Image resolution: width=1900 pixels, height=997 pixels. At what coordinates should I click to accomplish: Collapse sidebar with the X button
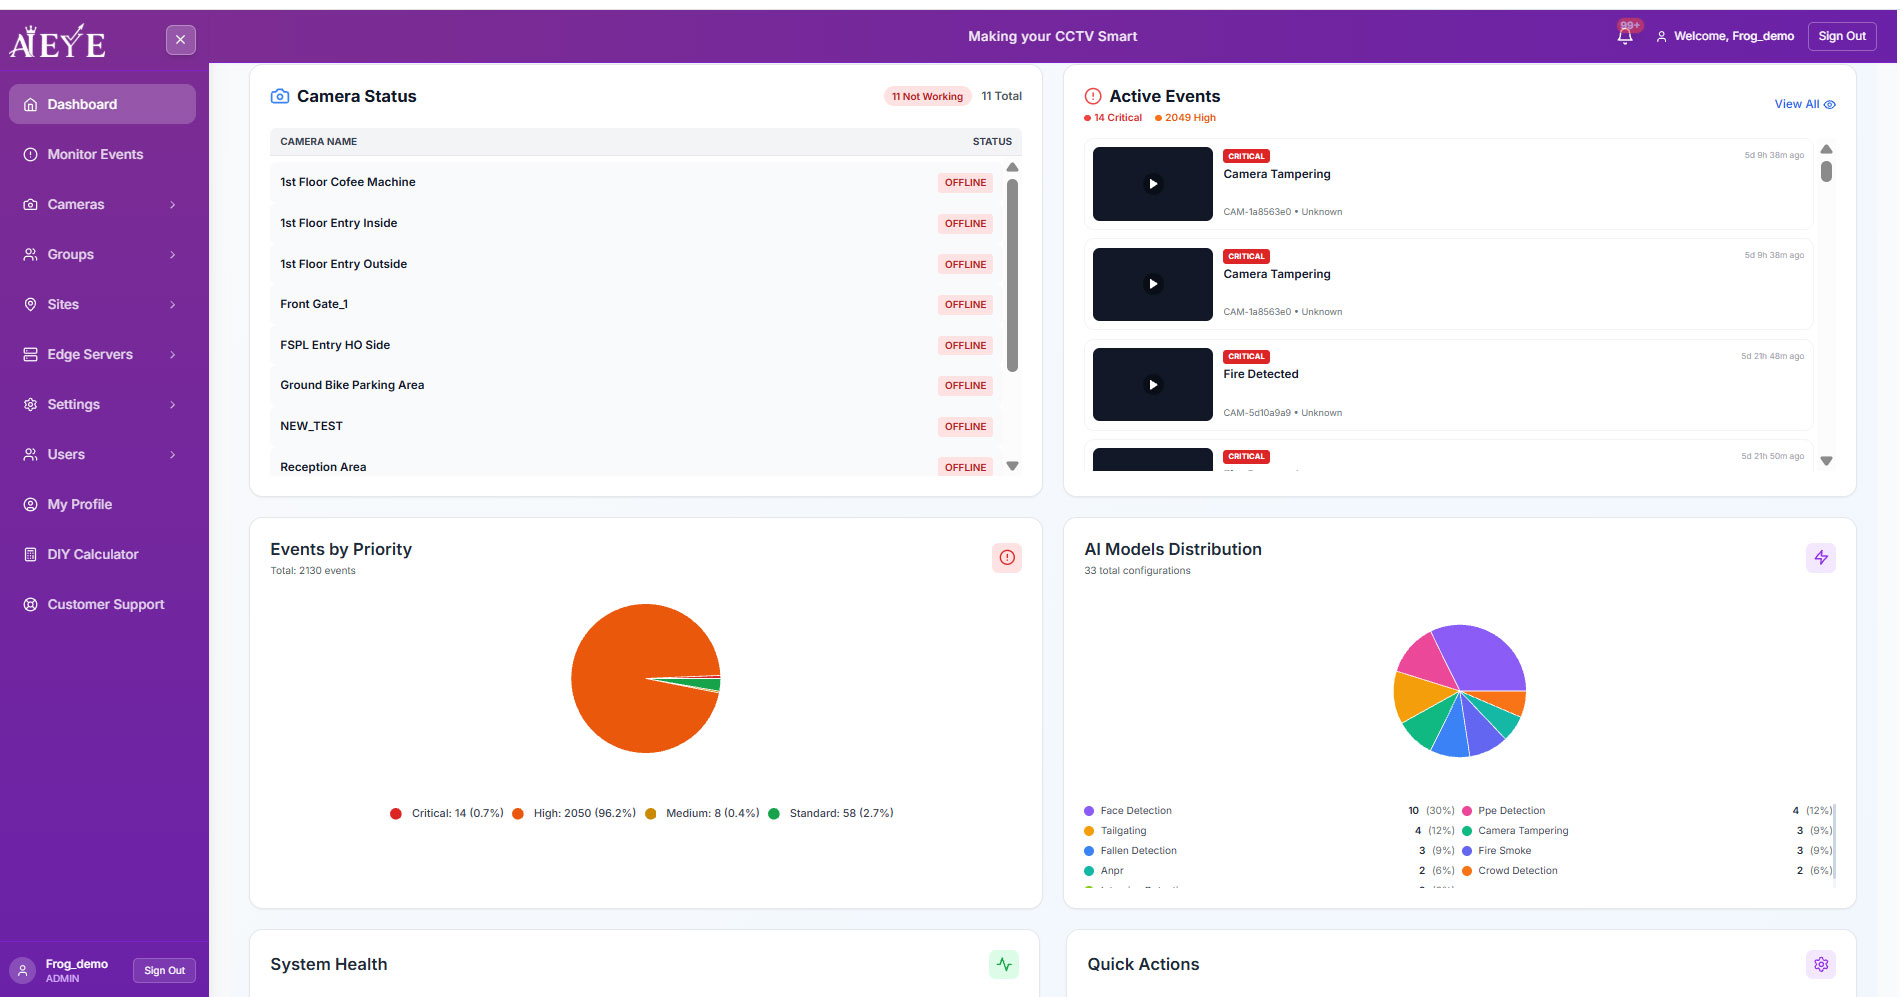[x=180, y=40]
